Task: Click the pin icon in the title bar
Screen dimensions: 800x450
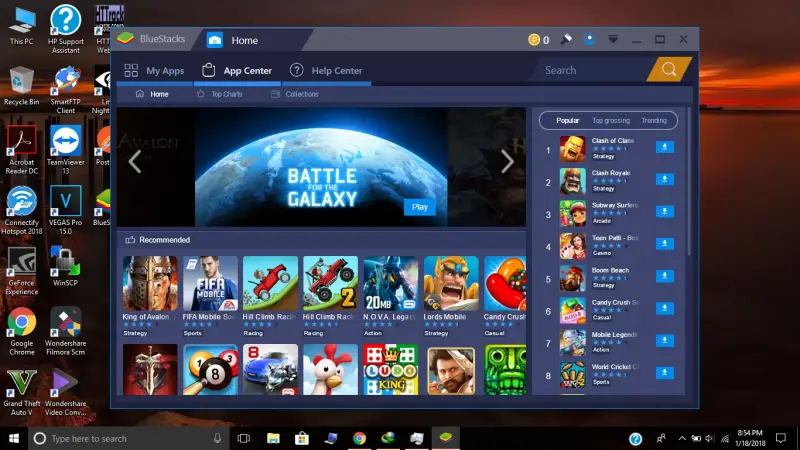Action: 566,39
